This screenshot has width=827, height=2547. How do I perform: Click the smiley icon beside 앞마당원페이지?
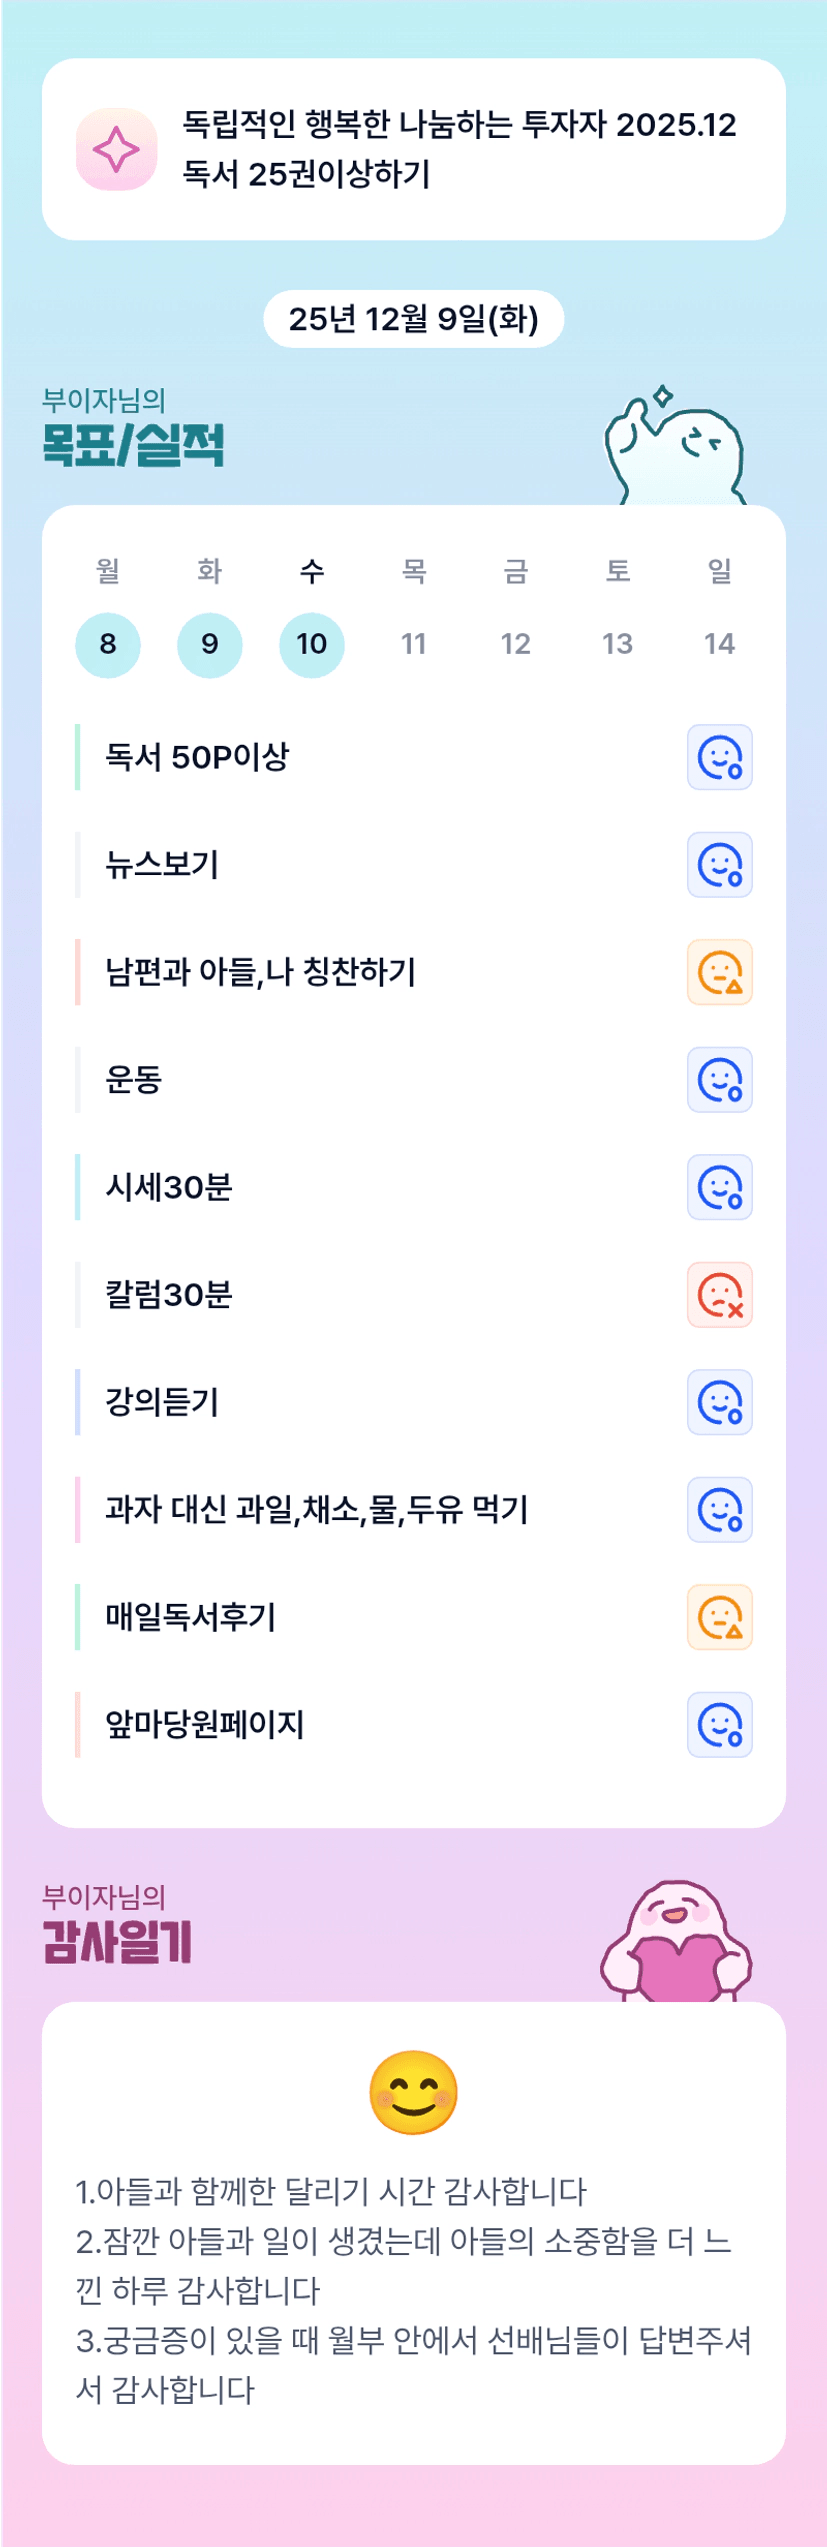click(719, 1725)
